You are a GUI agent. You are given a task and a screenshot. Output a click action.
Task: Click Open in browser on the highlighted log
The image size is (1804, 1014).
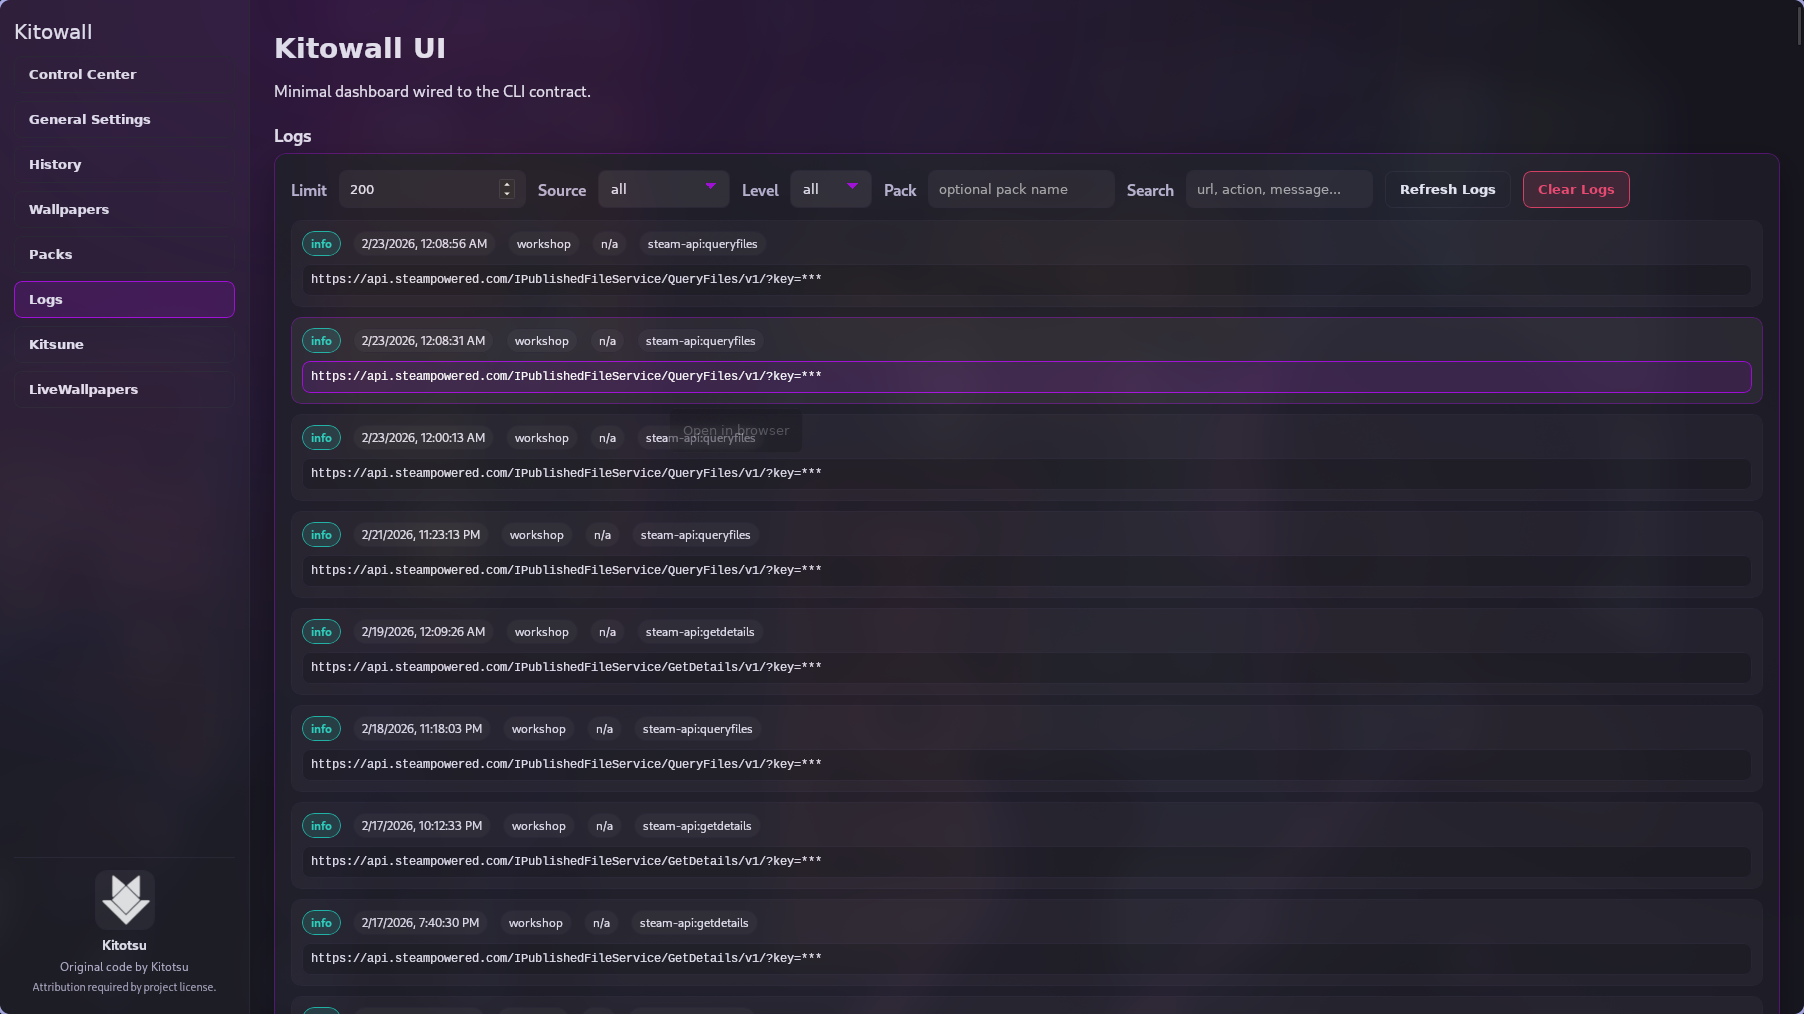click(735, 430)
